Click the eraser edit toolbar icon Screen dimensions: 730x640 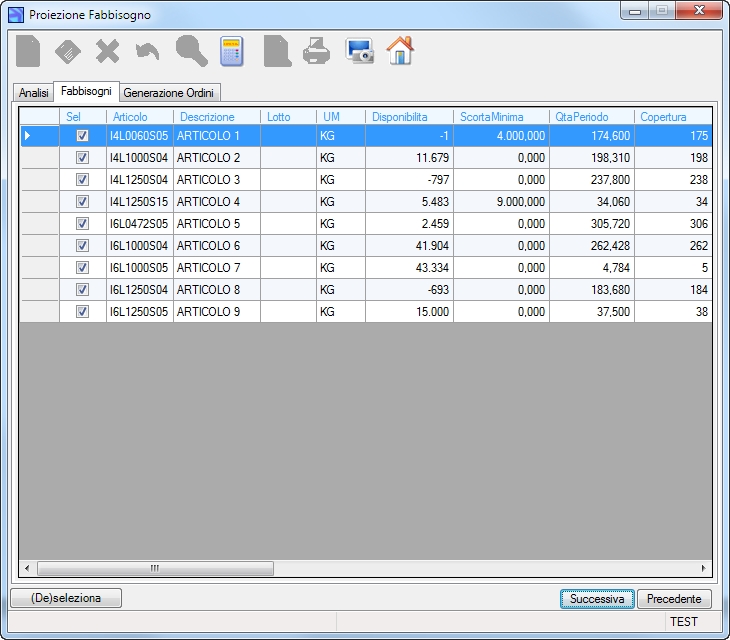pyautogui.click(x=68, y=51)
